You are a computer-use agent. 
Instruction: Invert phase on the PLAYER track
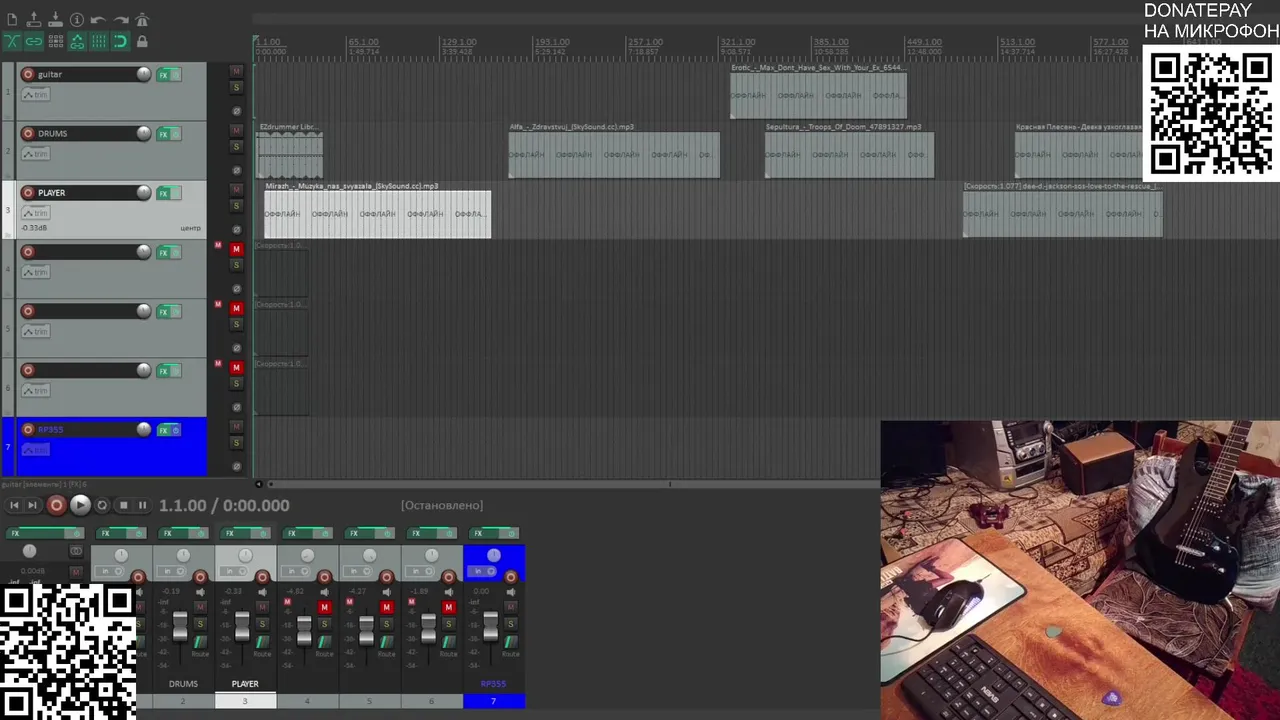pos(237,229)
